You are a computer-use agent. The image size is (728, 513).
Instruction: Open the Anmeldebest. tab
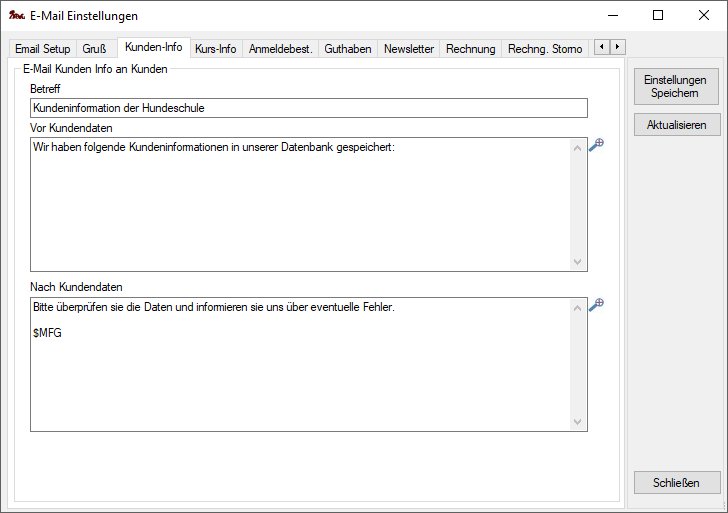(280, 48)
